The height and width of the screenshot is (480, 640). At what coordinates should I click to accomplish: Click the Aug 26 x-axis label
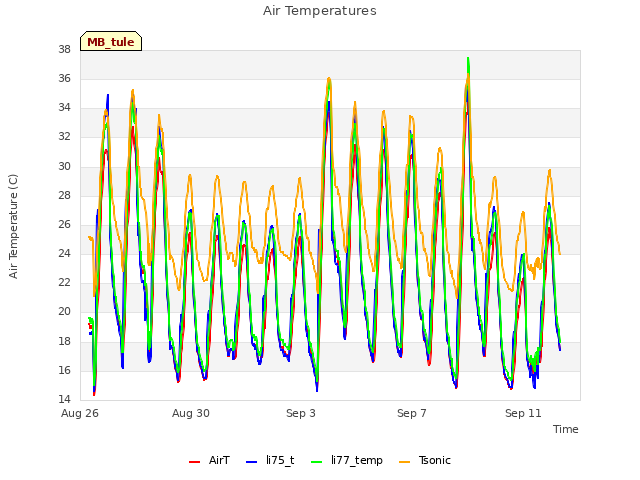tap(80, 413)
